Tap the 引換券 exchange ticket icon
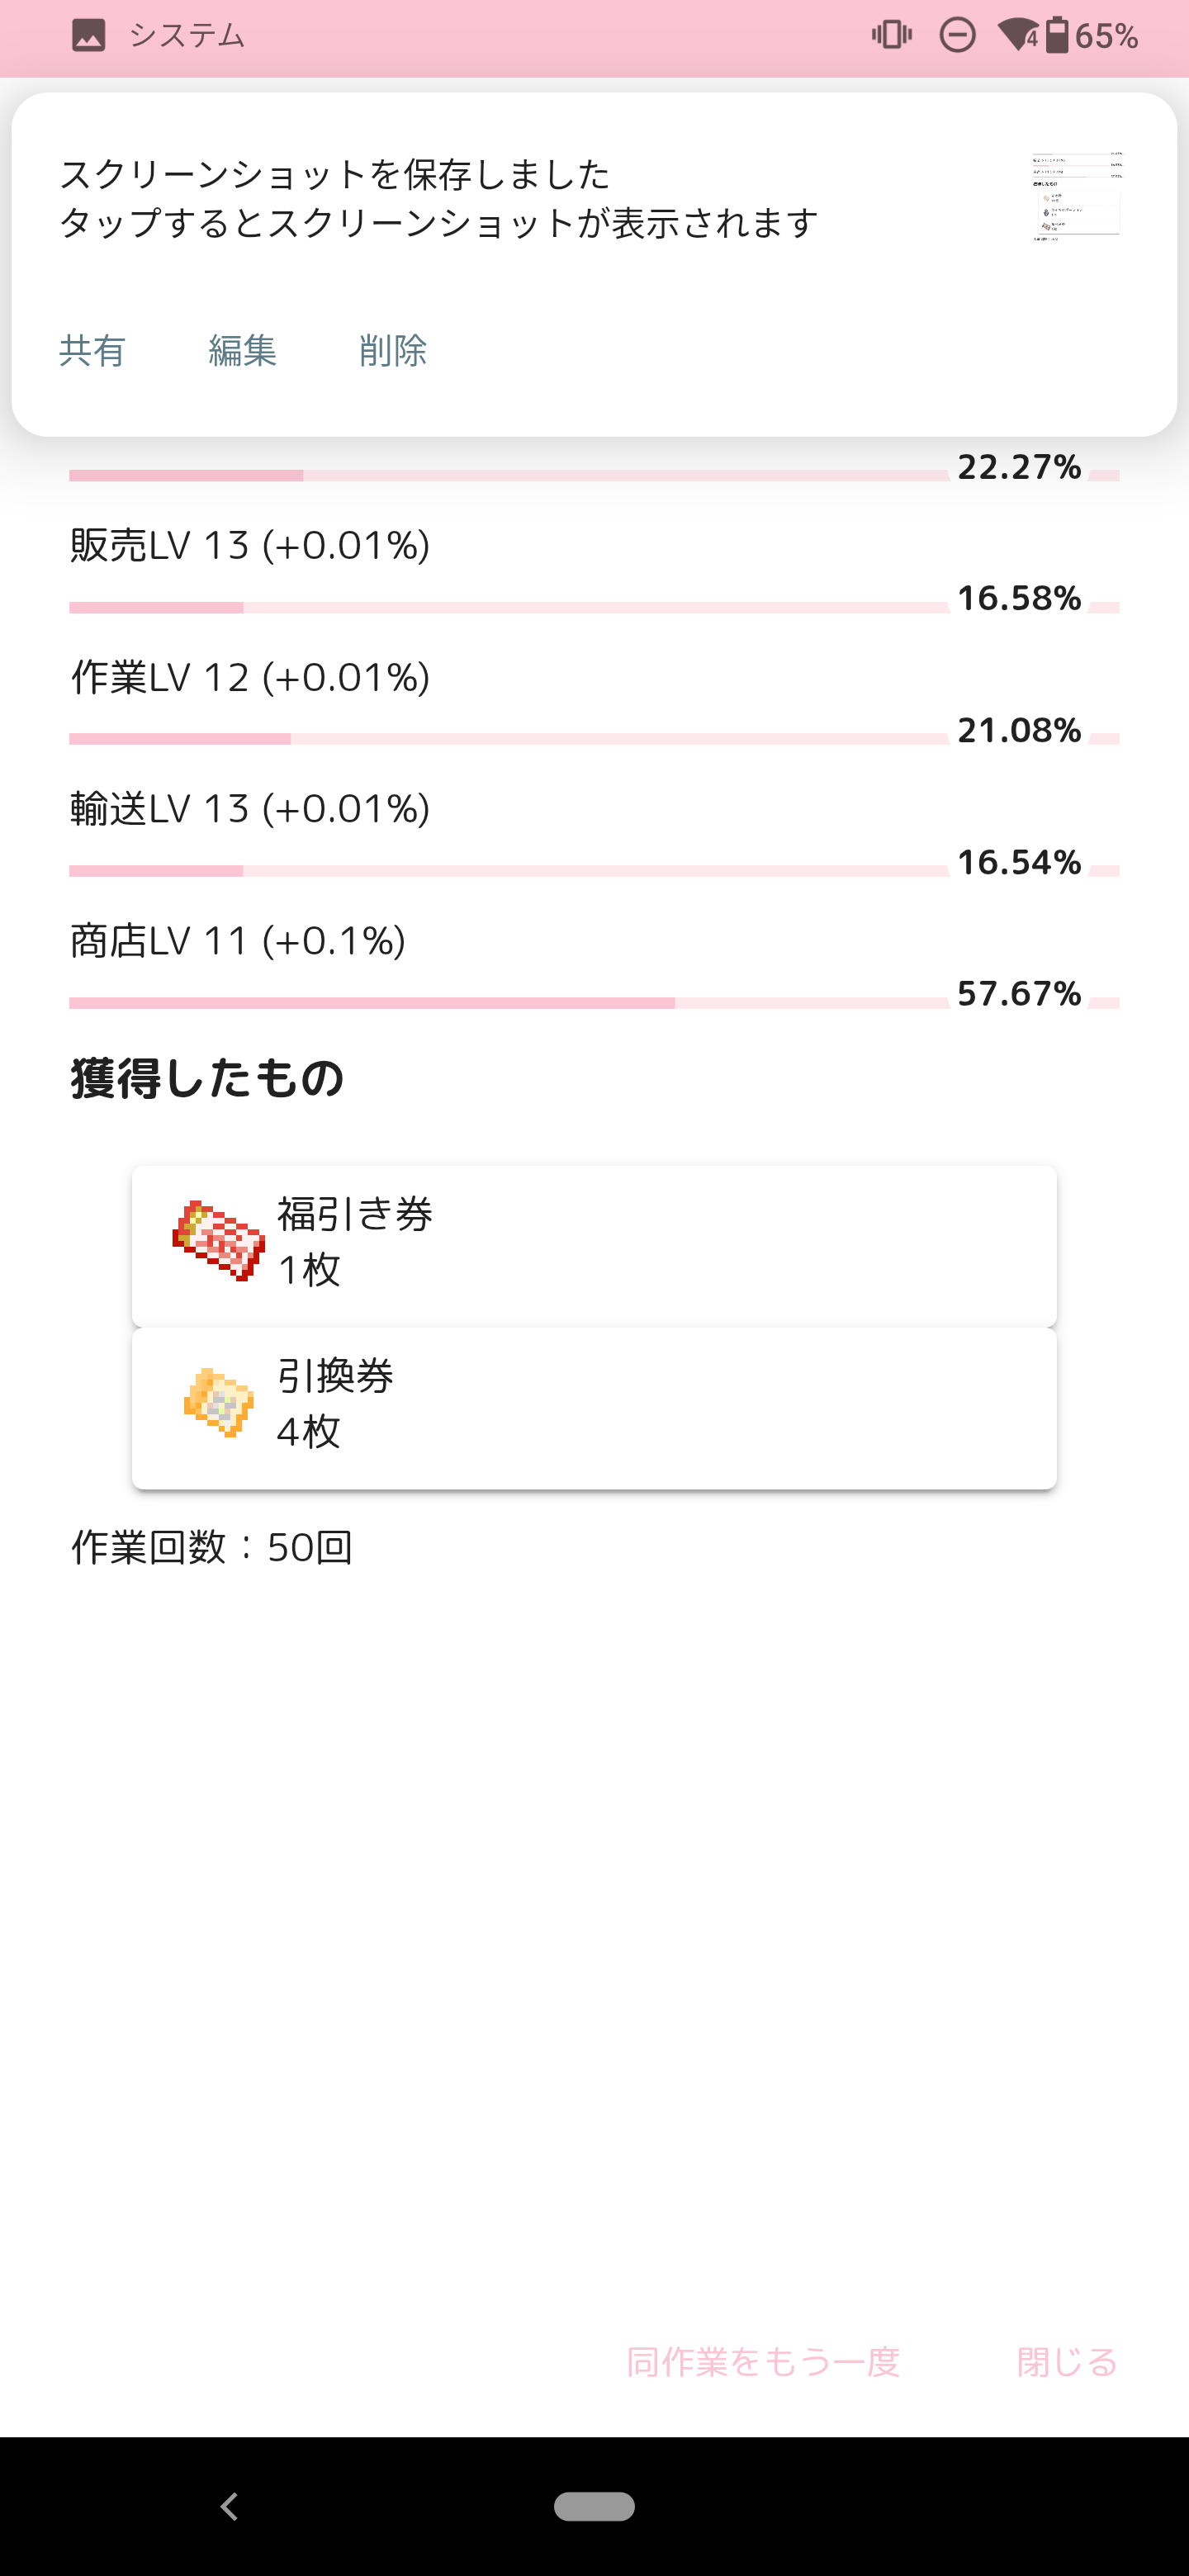This screenshot has height=2576, width=1189. point(218,1402)
